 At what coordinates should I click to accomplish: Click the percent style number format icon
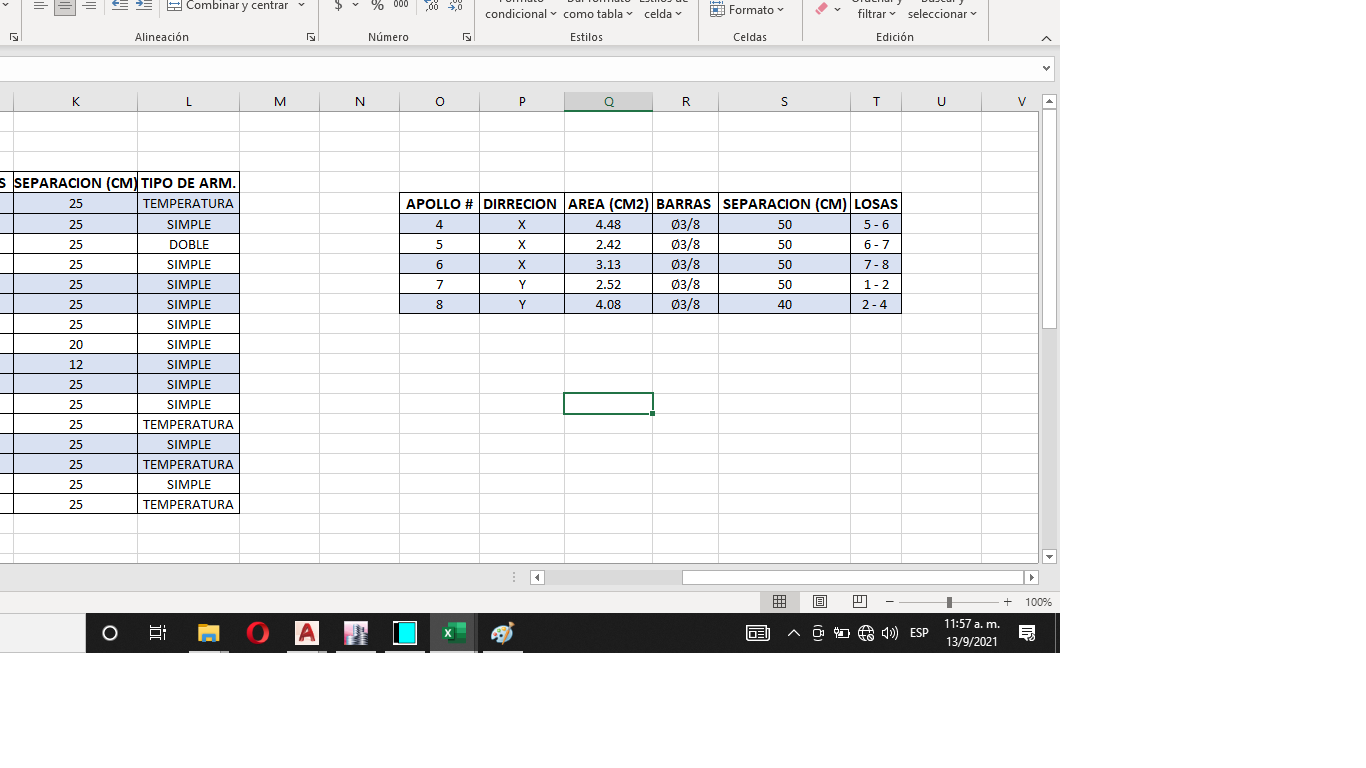coord(377,6)
